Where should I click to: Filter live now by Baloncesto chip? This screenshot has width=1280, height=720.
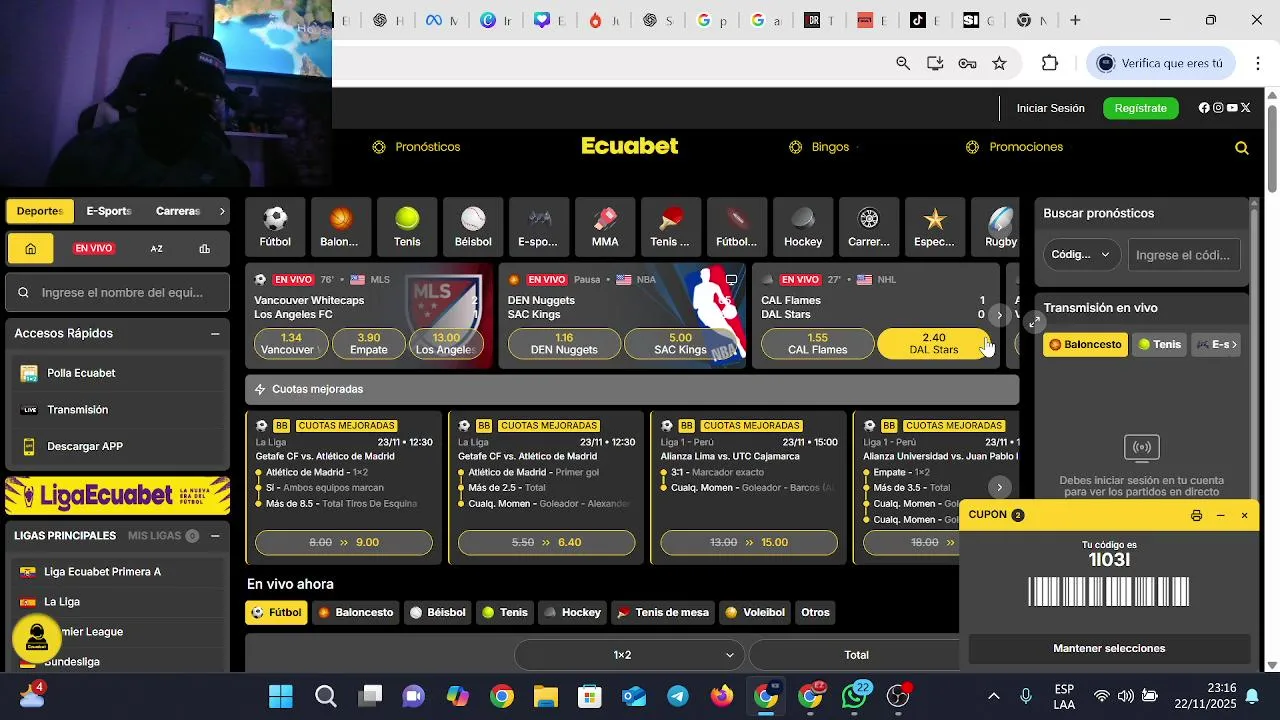click(x=356, y=612)
